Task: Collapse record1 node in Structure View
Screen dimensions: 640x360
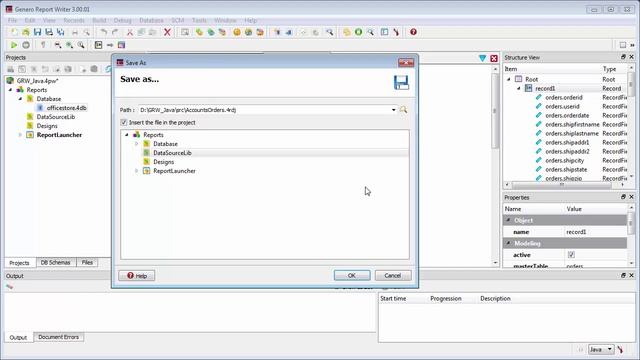Action: pyautogui.click(x=519, y=88)
